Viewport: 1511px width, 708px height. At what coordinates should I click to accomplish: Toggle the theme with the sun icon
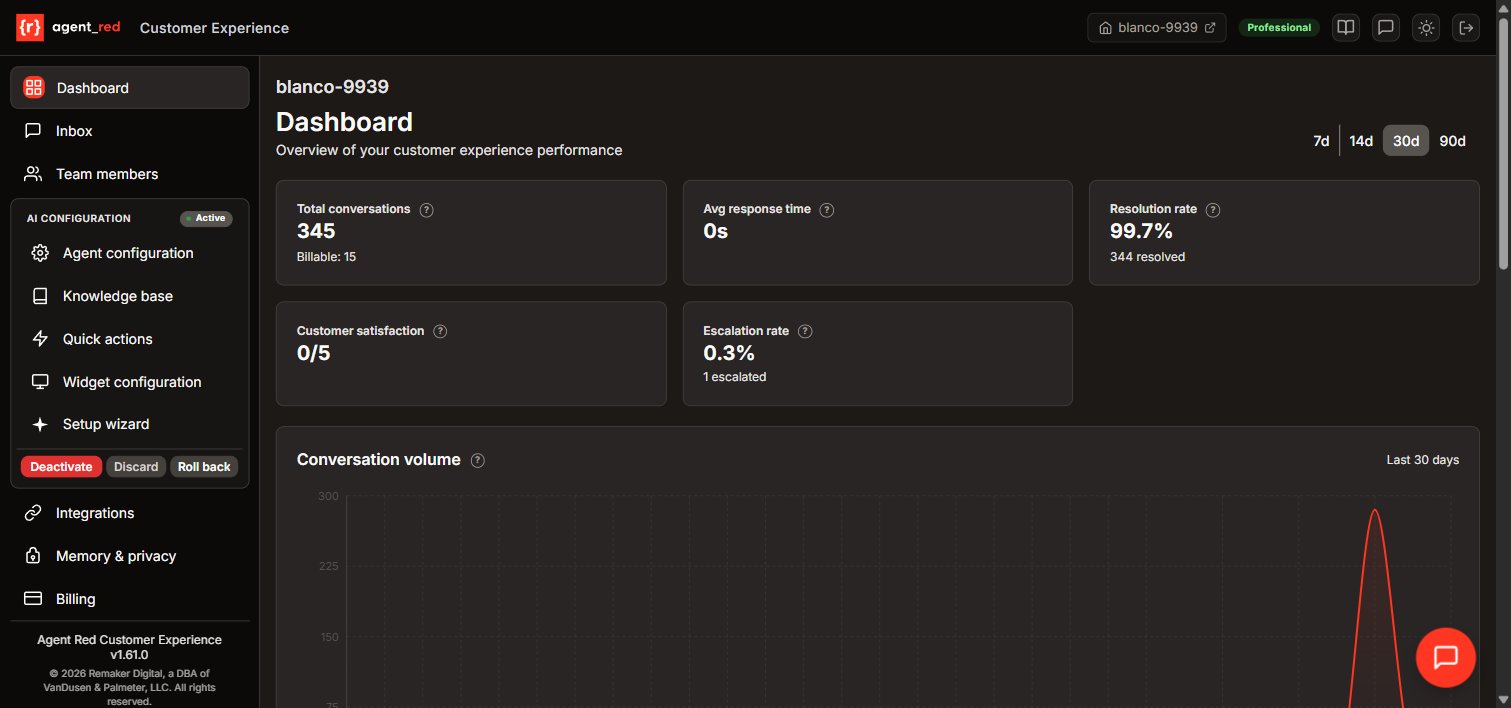click(x=1425, y=27)
